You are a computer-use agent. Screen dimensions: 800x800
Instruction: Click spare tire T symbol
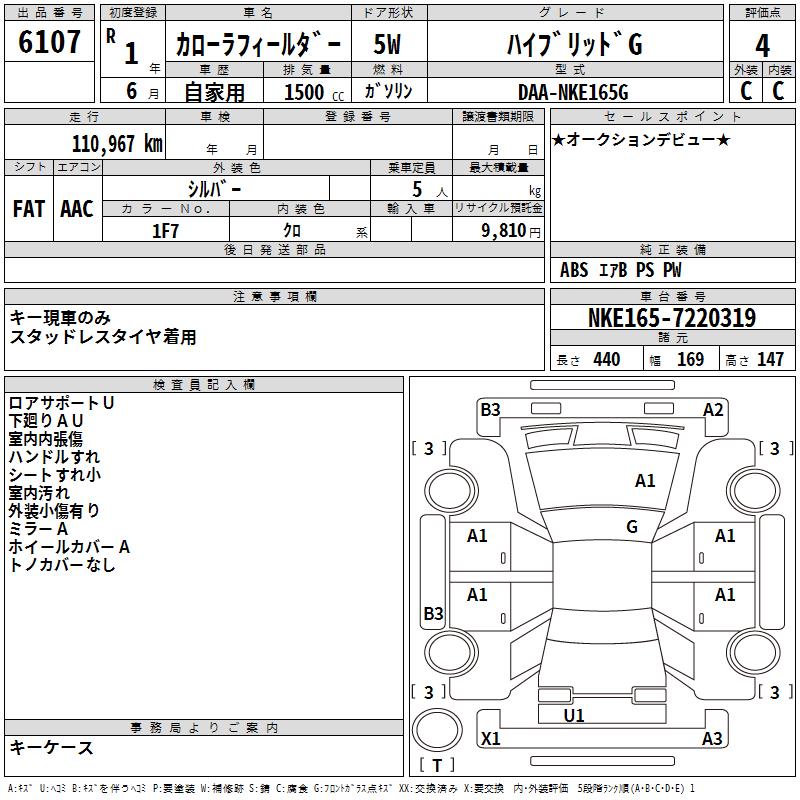tap(437, 765)
